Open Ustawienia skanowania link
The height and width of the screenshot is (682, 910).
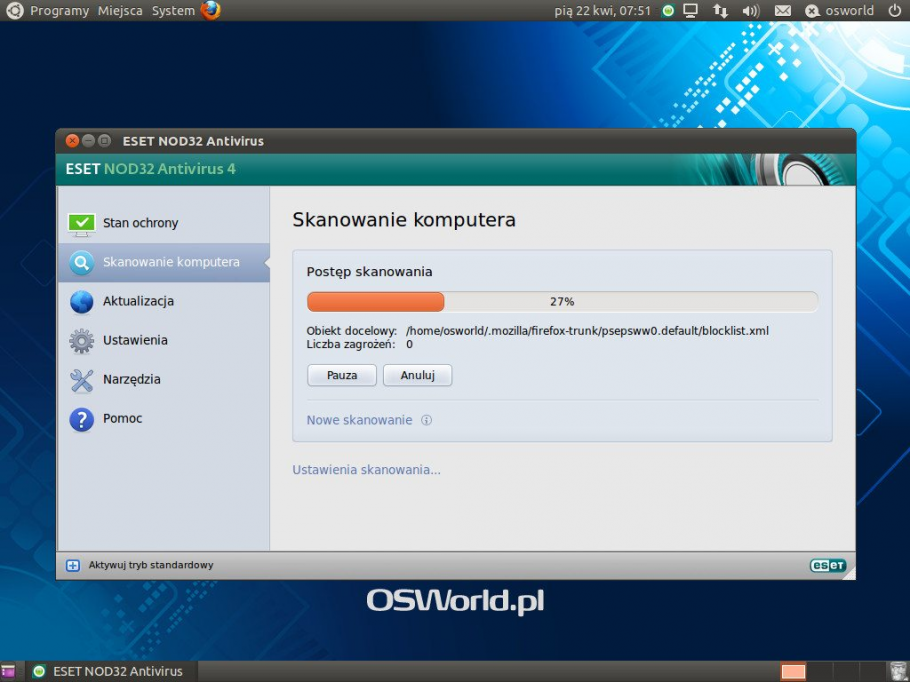pos(365,469)
